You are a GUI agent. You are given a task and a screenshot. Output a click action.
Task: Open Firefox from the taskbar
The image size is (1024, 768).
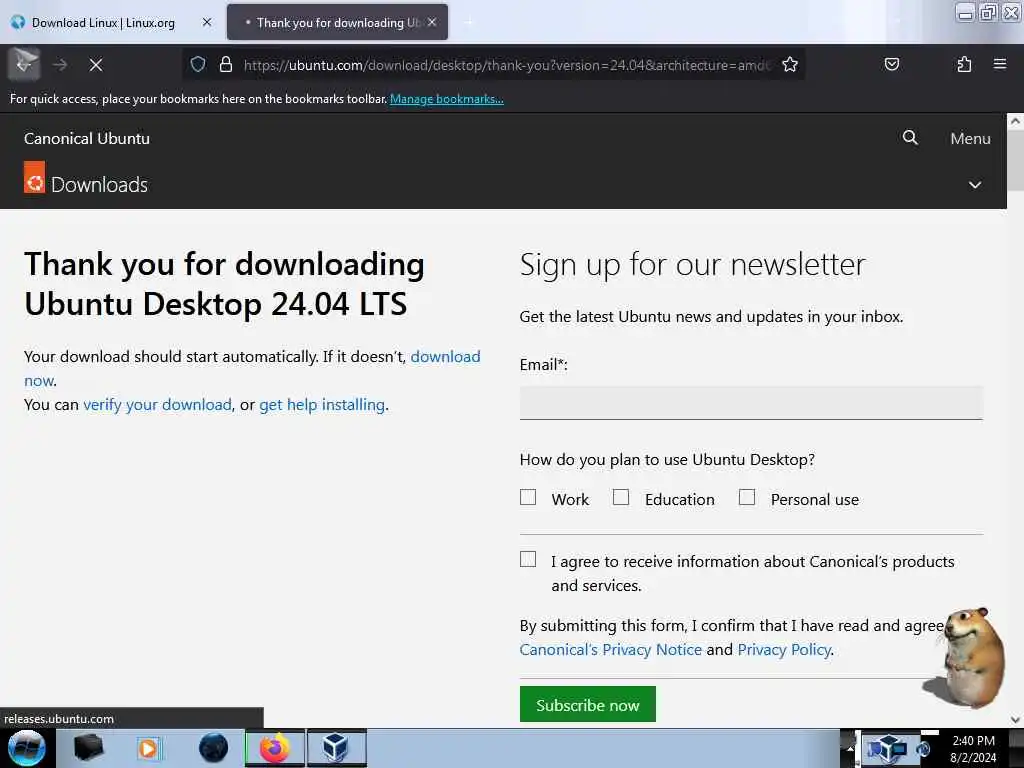pos(275,748)
